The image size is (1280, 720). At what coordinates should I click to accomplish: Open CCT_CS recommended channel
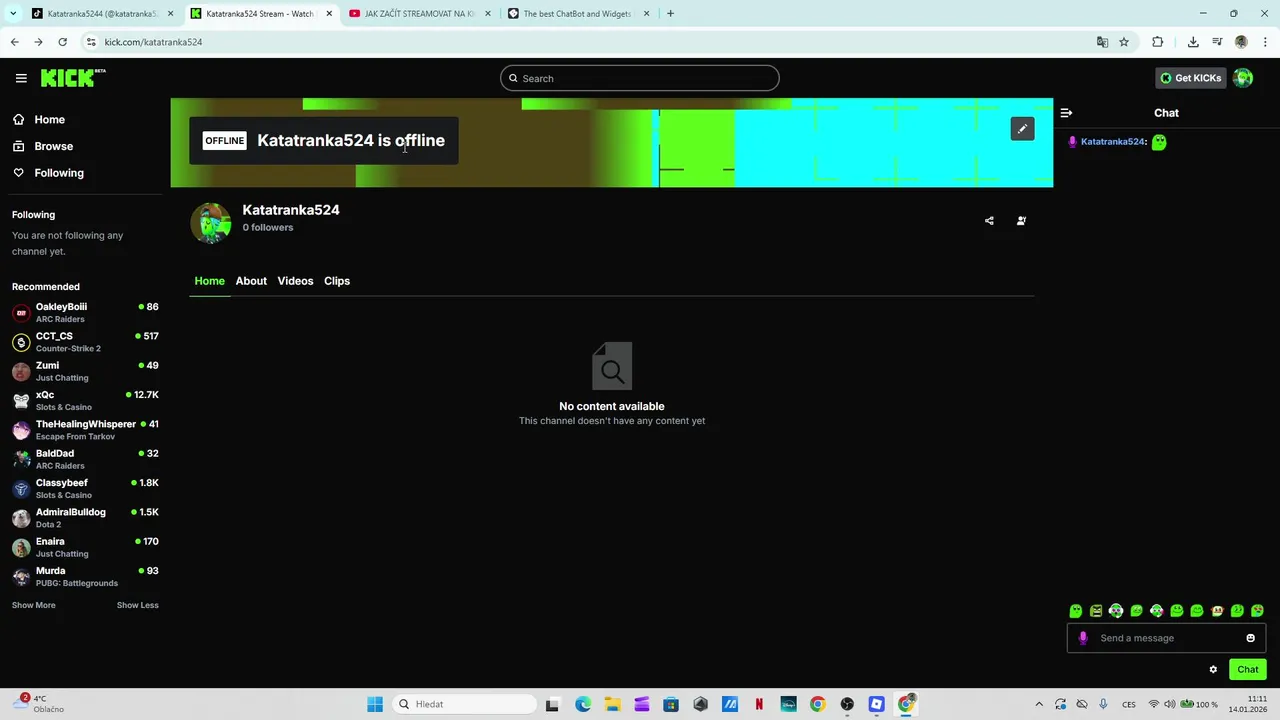[x=85, y=342]
